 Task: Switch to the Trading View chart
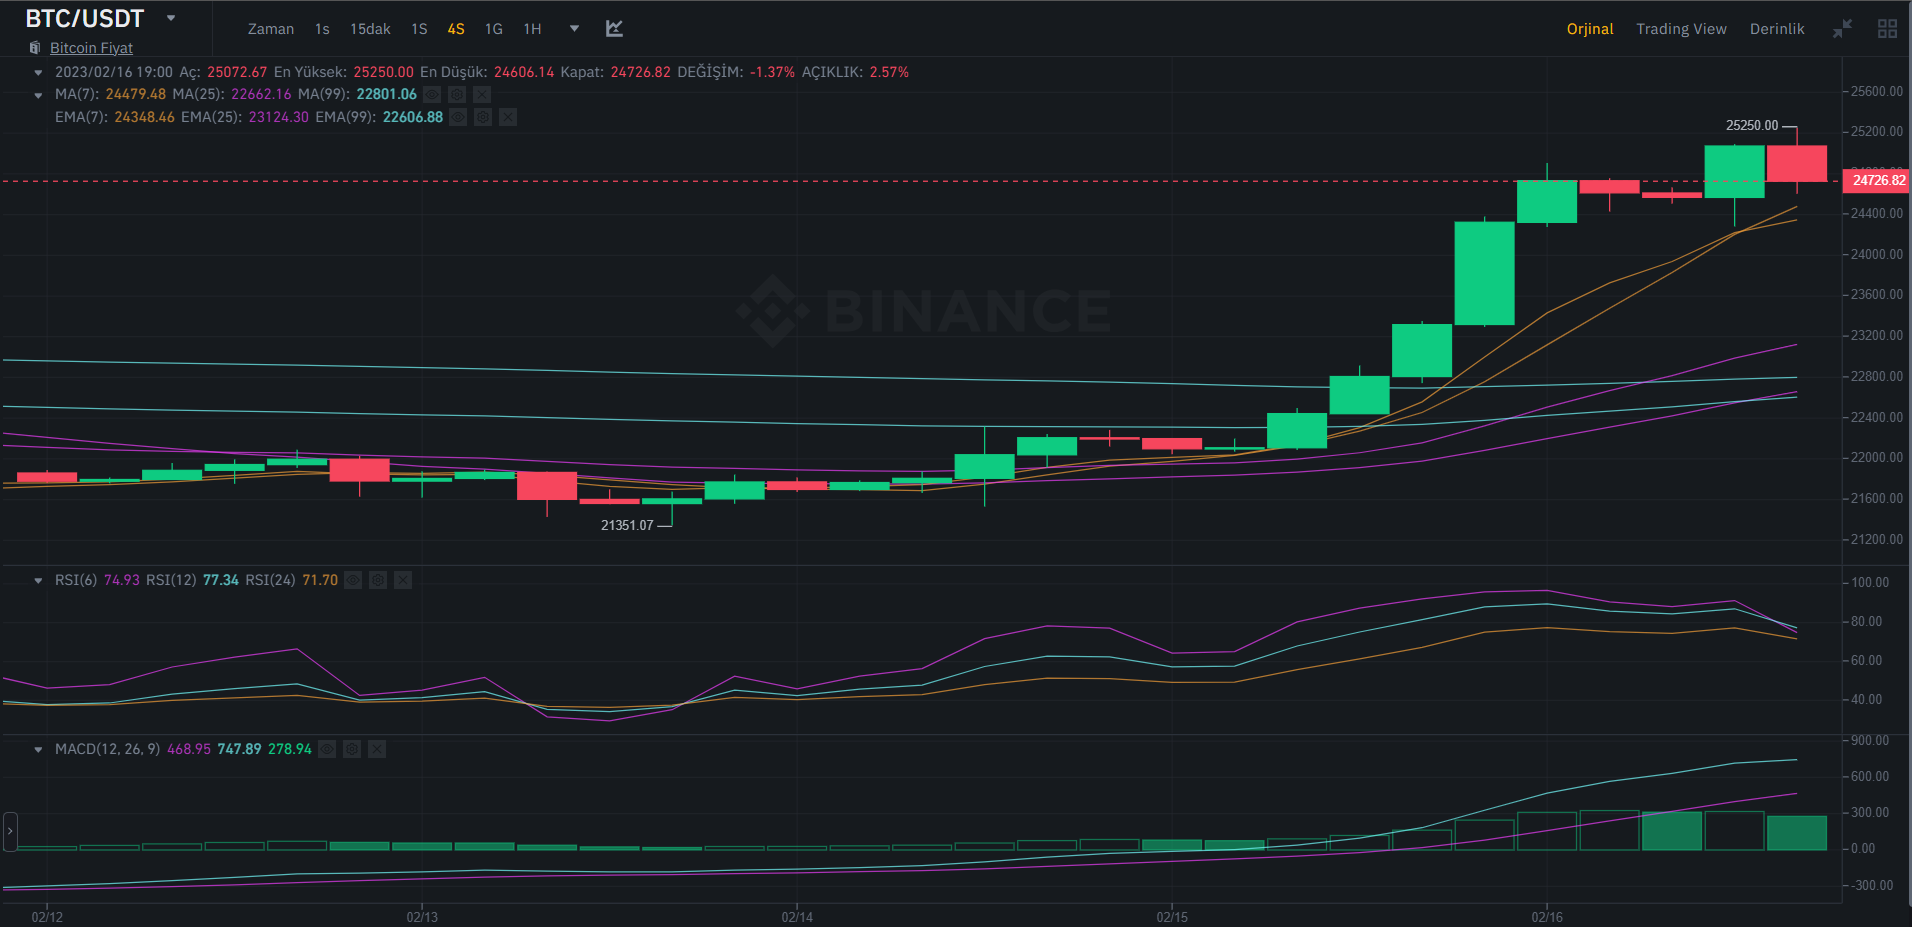click(x=1681, y=29)
